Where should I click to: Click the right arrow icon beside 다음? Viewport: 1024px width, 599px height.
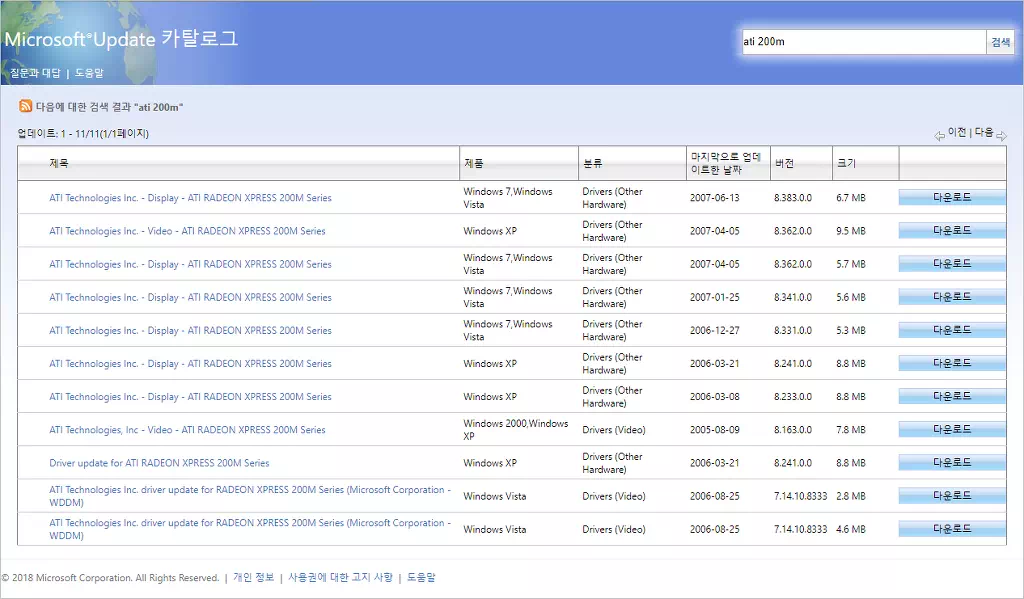[1001, 136]
